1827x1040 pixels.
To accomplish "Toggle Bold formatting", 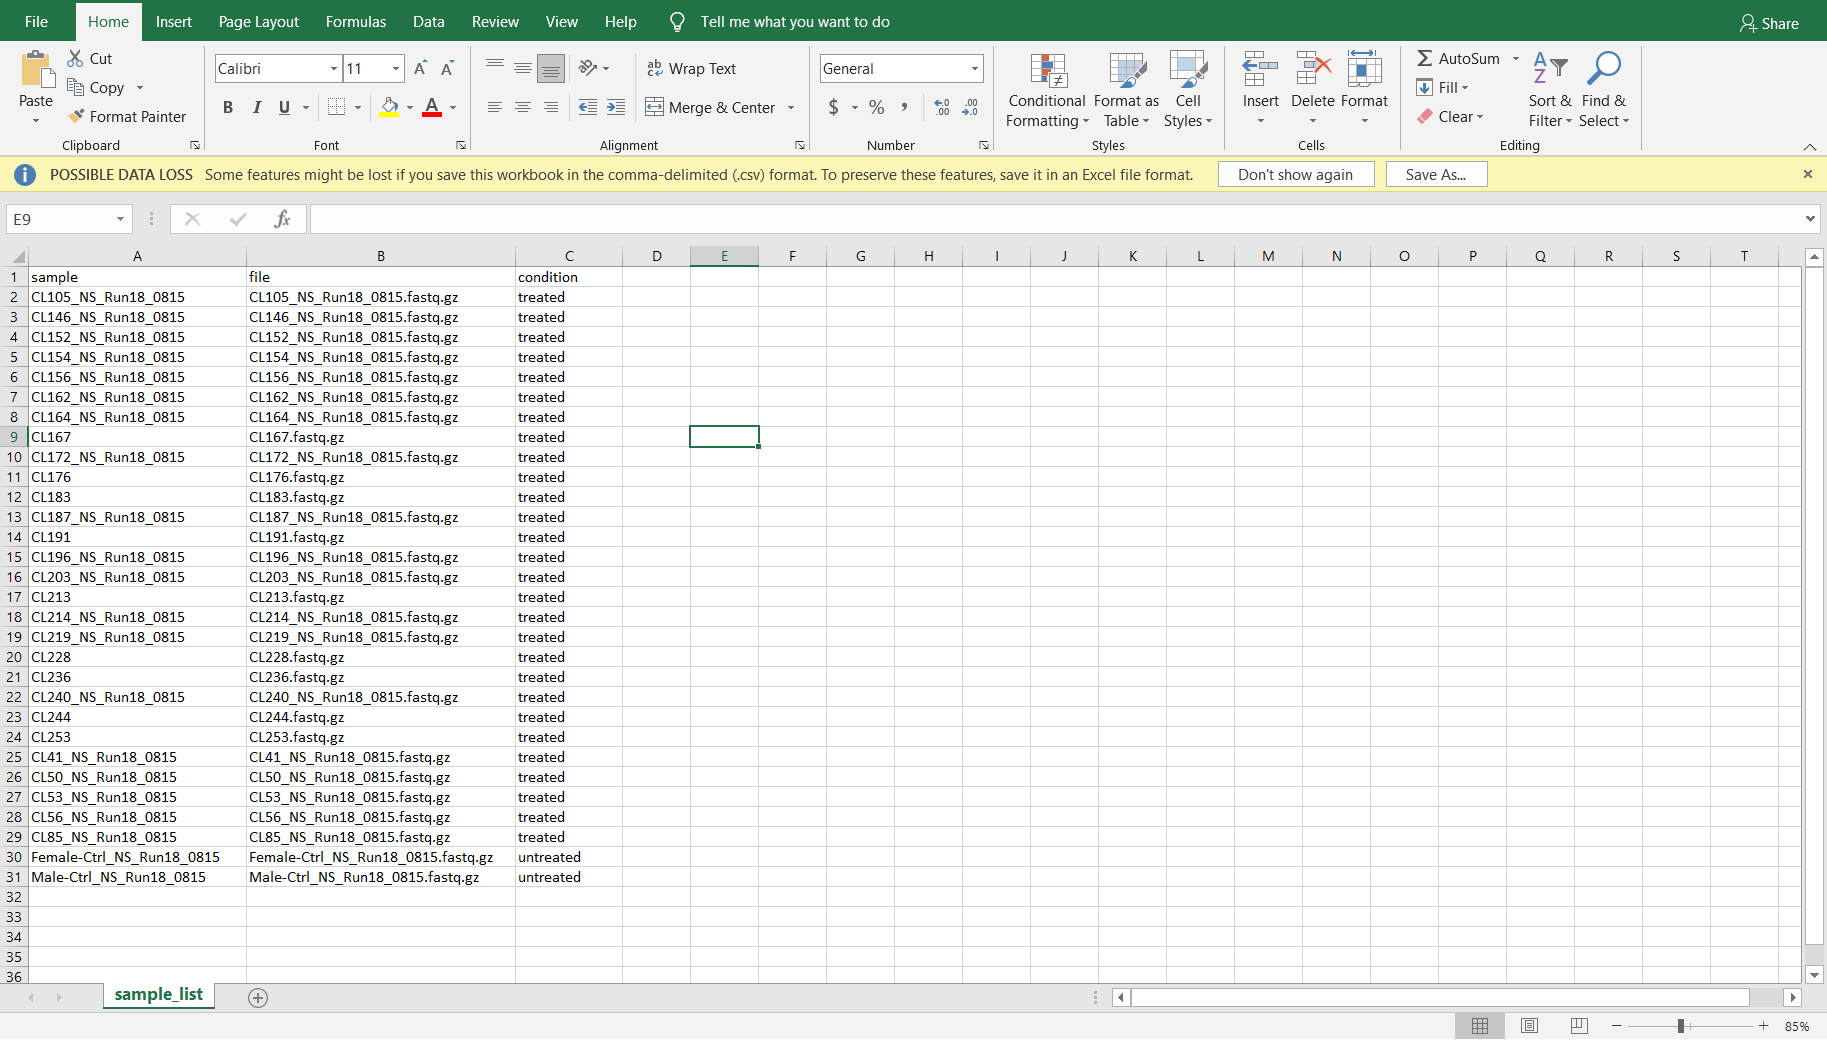I will pos(228,107).
